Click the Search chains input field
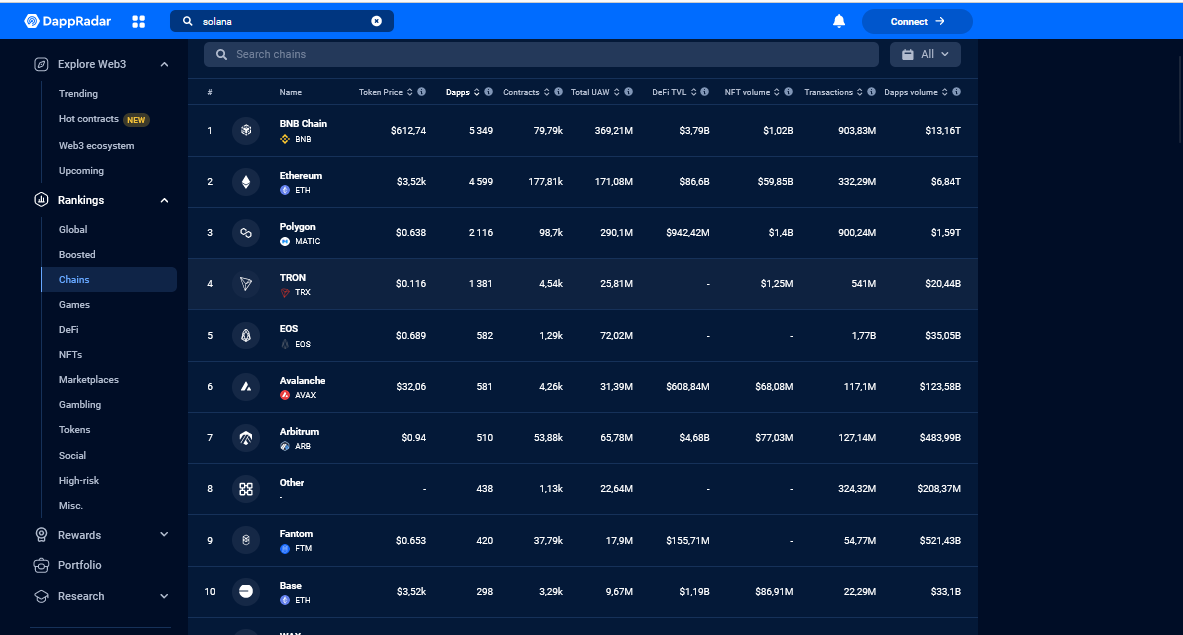This screenshot has height=635, width=1183. [x=540, y=54]
